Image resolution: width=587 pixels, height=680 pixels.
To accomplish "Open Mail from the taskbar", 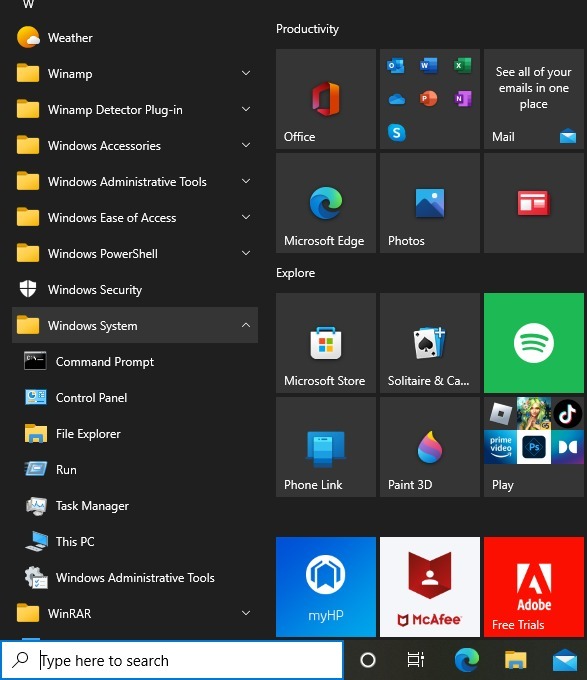I will tap(565, 660).
